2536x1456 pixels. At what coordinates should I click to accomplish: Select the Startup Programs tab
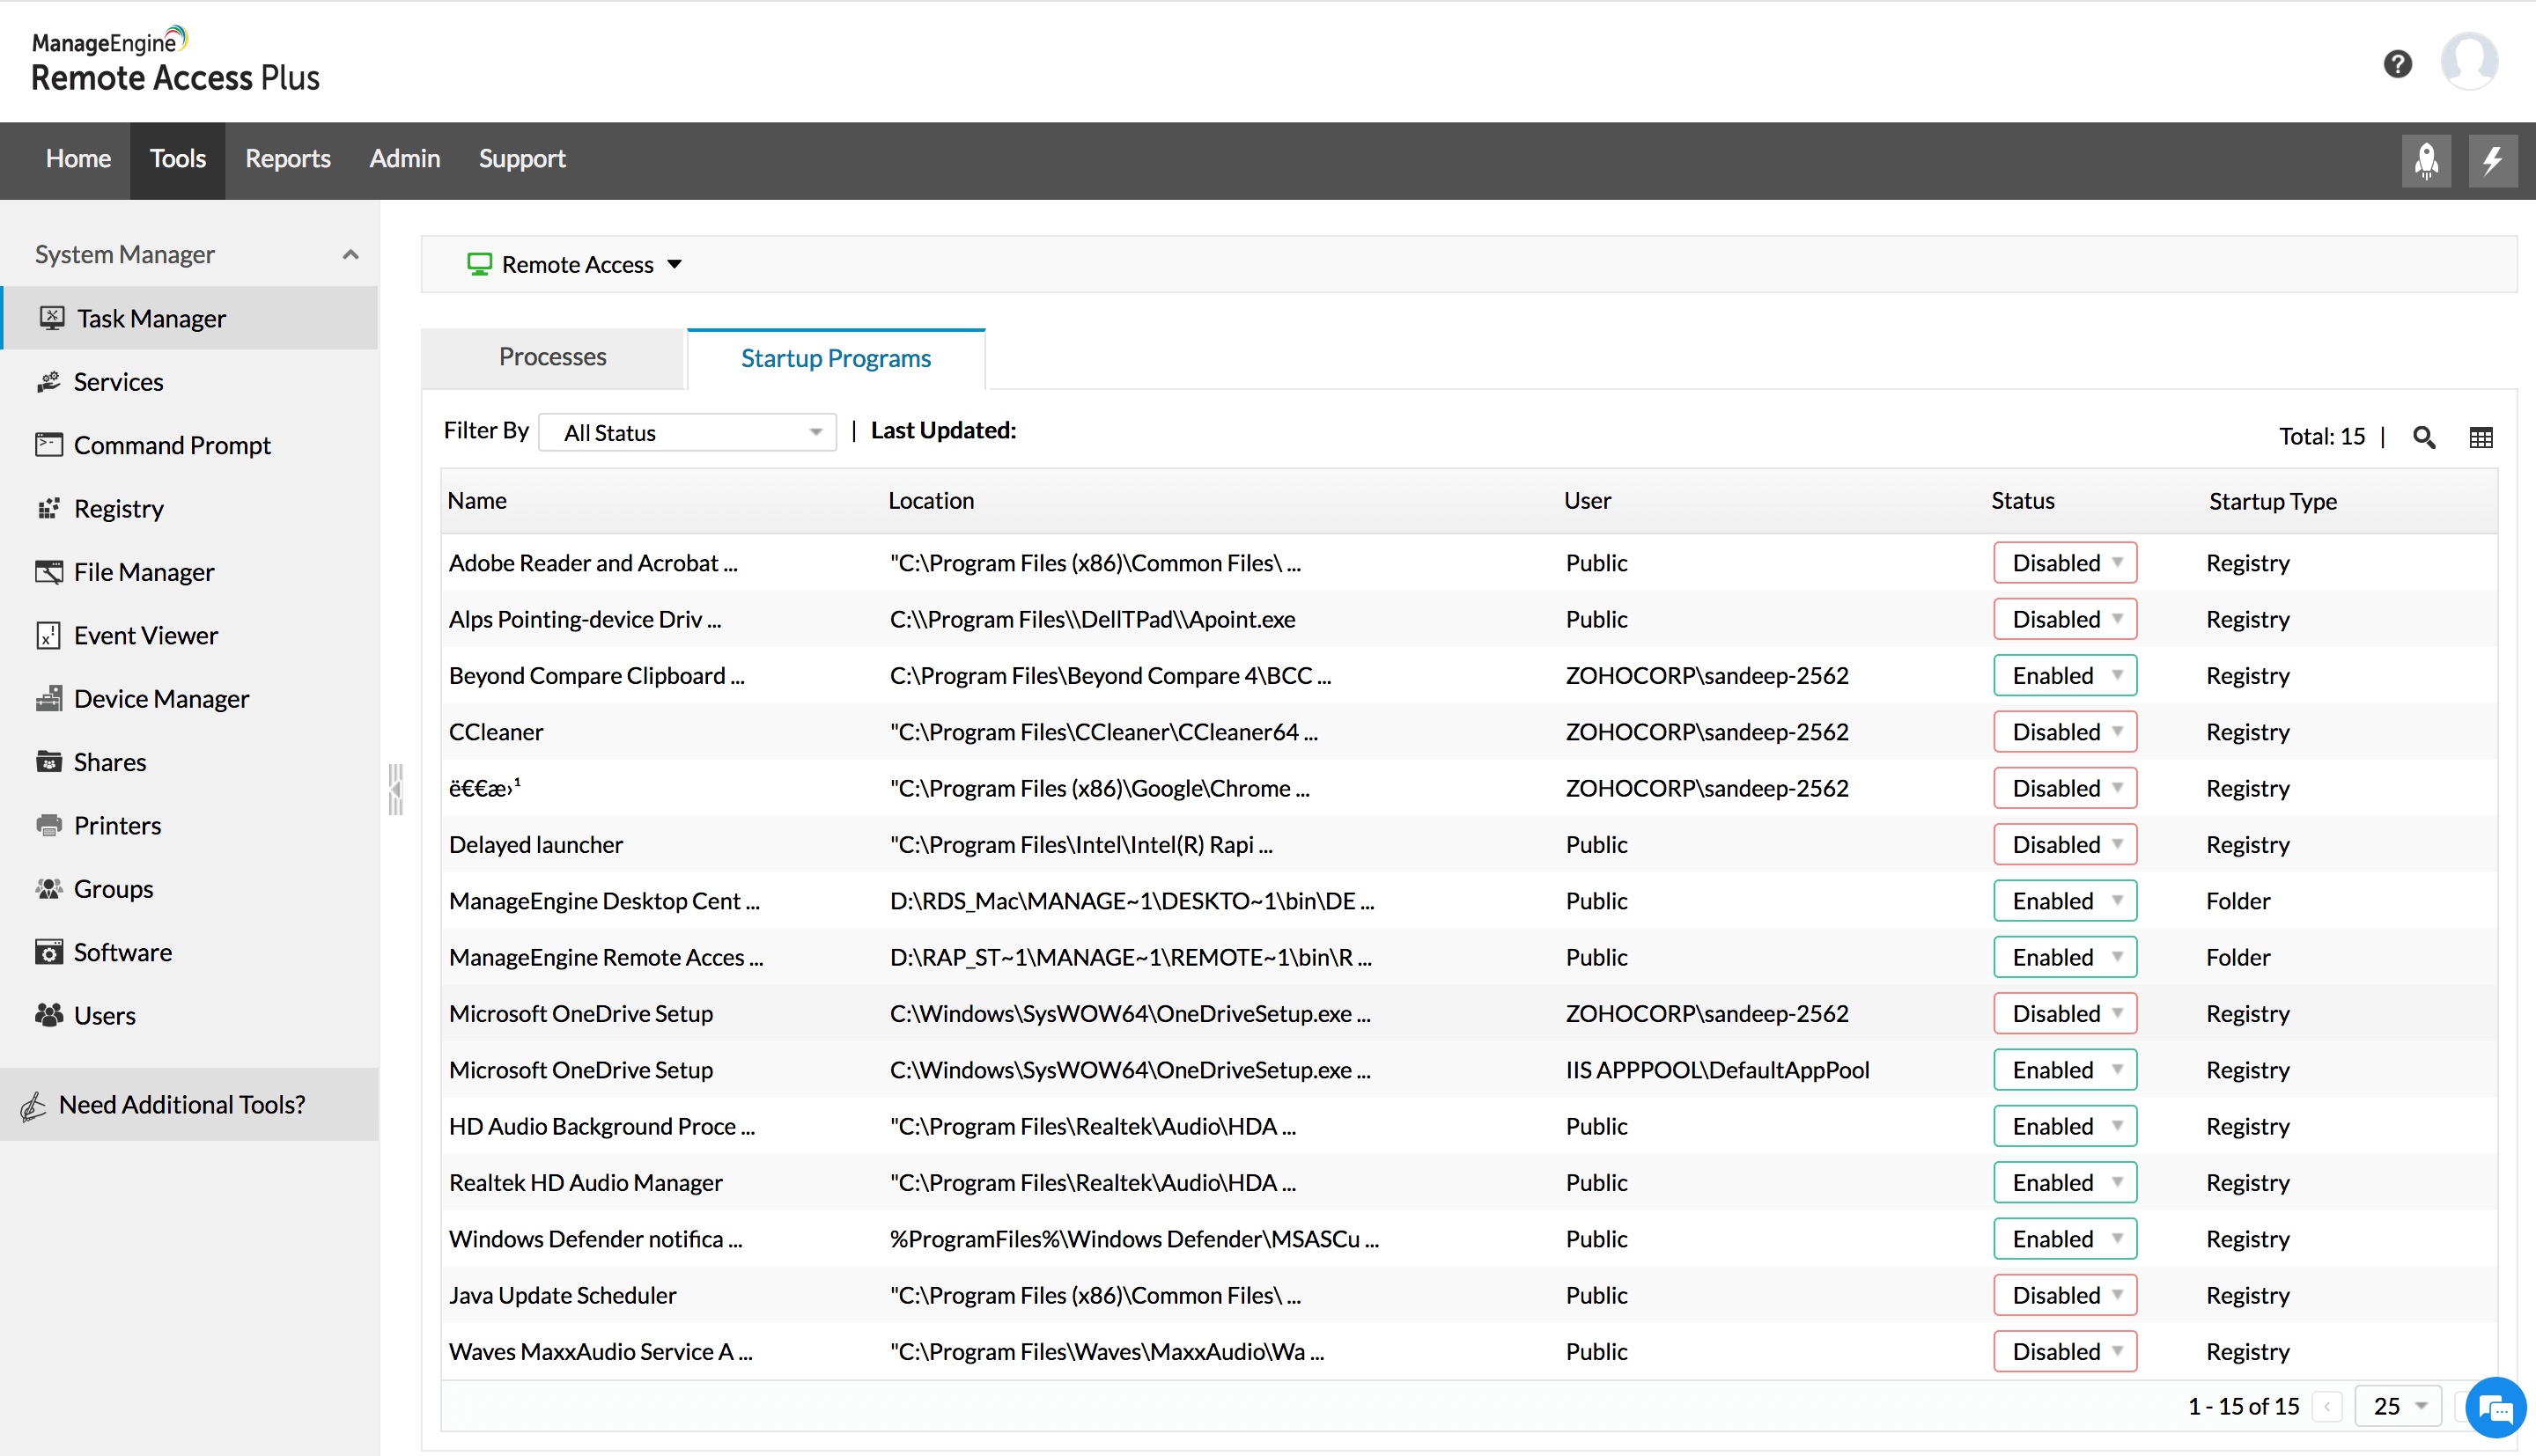pos(836,357)
